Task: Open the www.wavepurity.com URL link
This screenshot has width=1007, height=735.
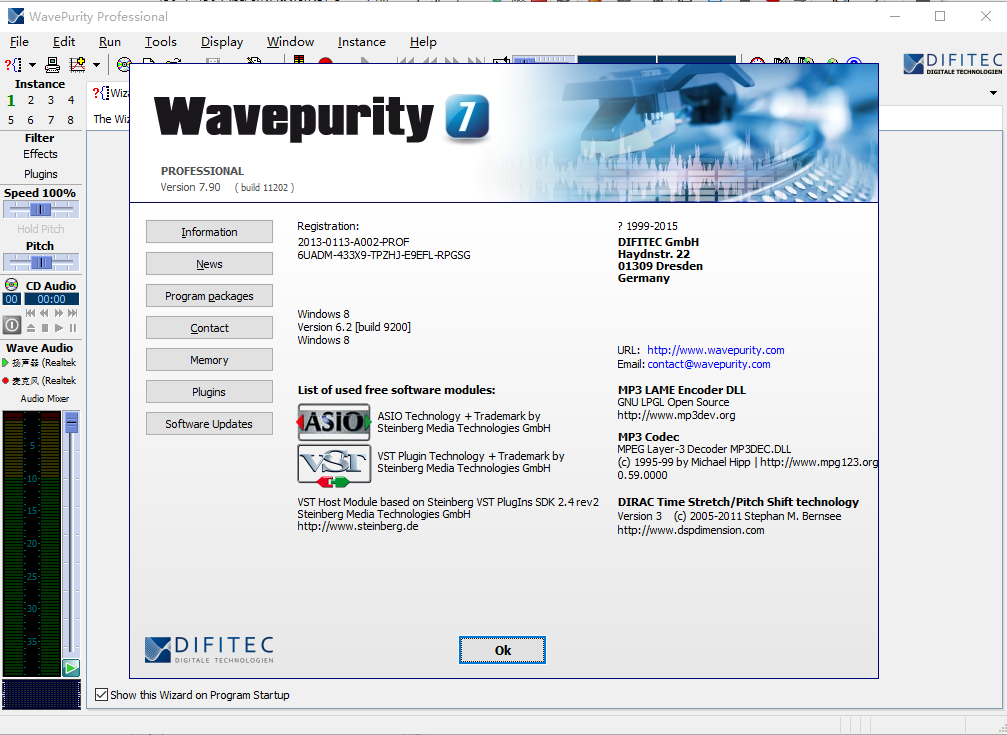Action: (715, 350)
